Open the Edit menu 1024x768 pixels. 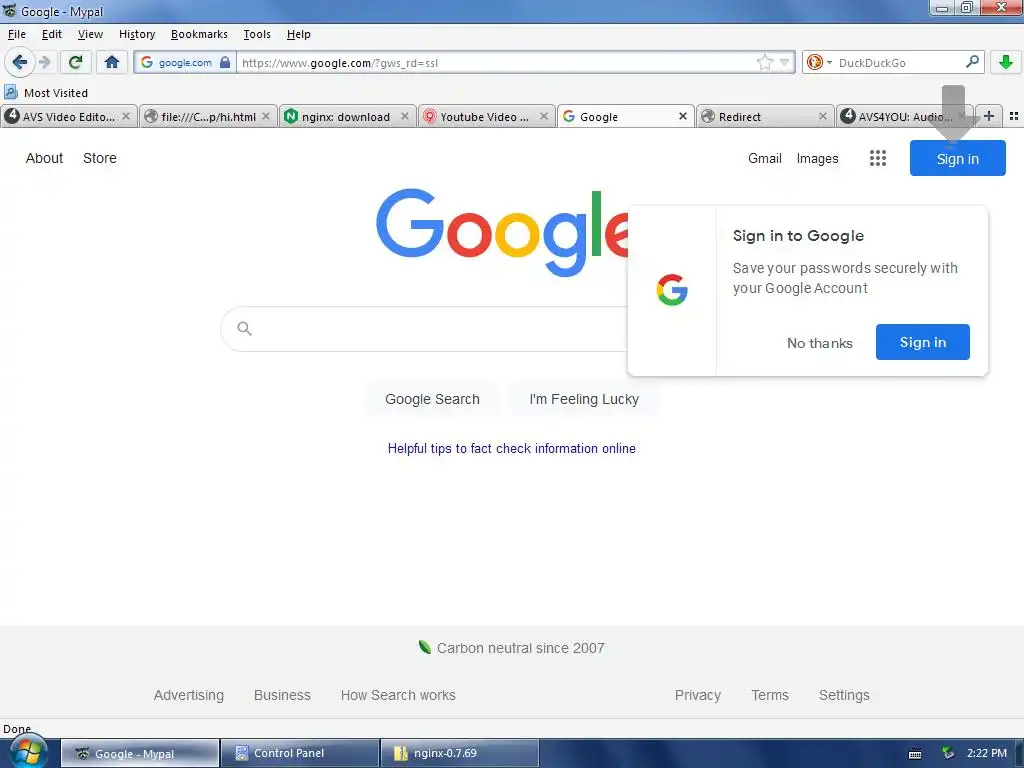(x=52, y=34)
